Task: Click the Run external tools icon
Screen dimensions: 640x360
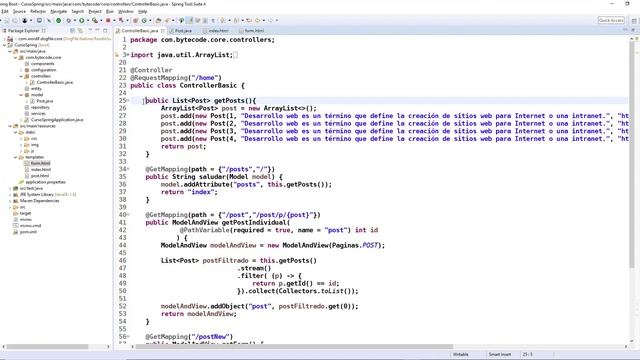Action: (x=95, y=20)
